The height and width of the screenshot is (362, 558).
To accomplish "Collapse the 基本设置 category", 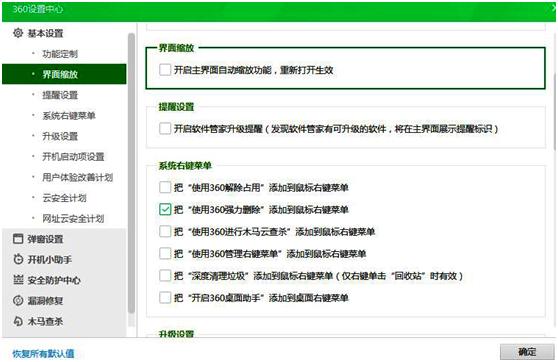I will pos(45,33).
